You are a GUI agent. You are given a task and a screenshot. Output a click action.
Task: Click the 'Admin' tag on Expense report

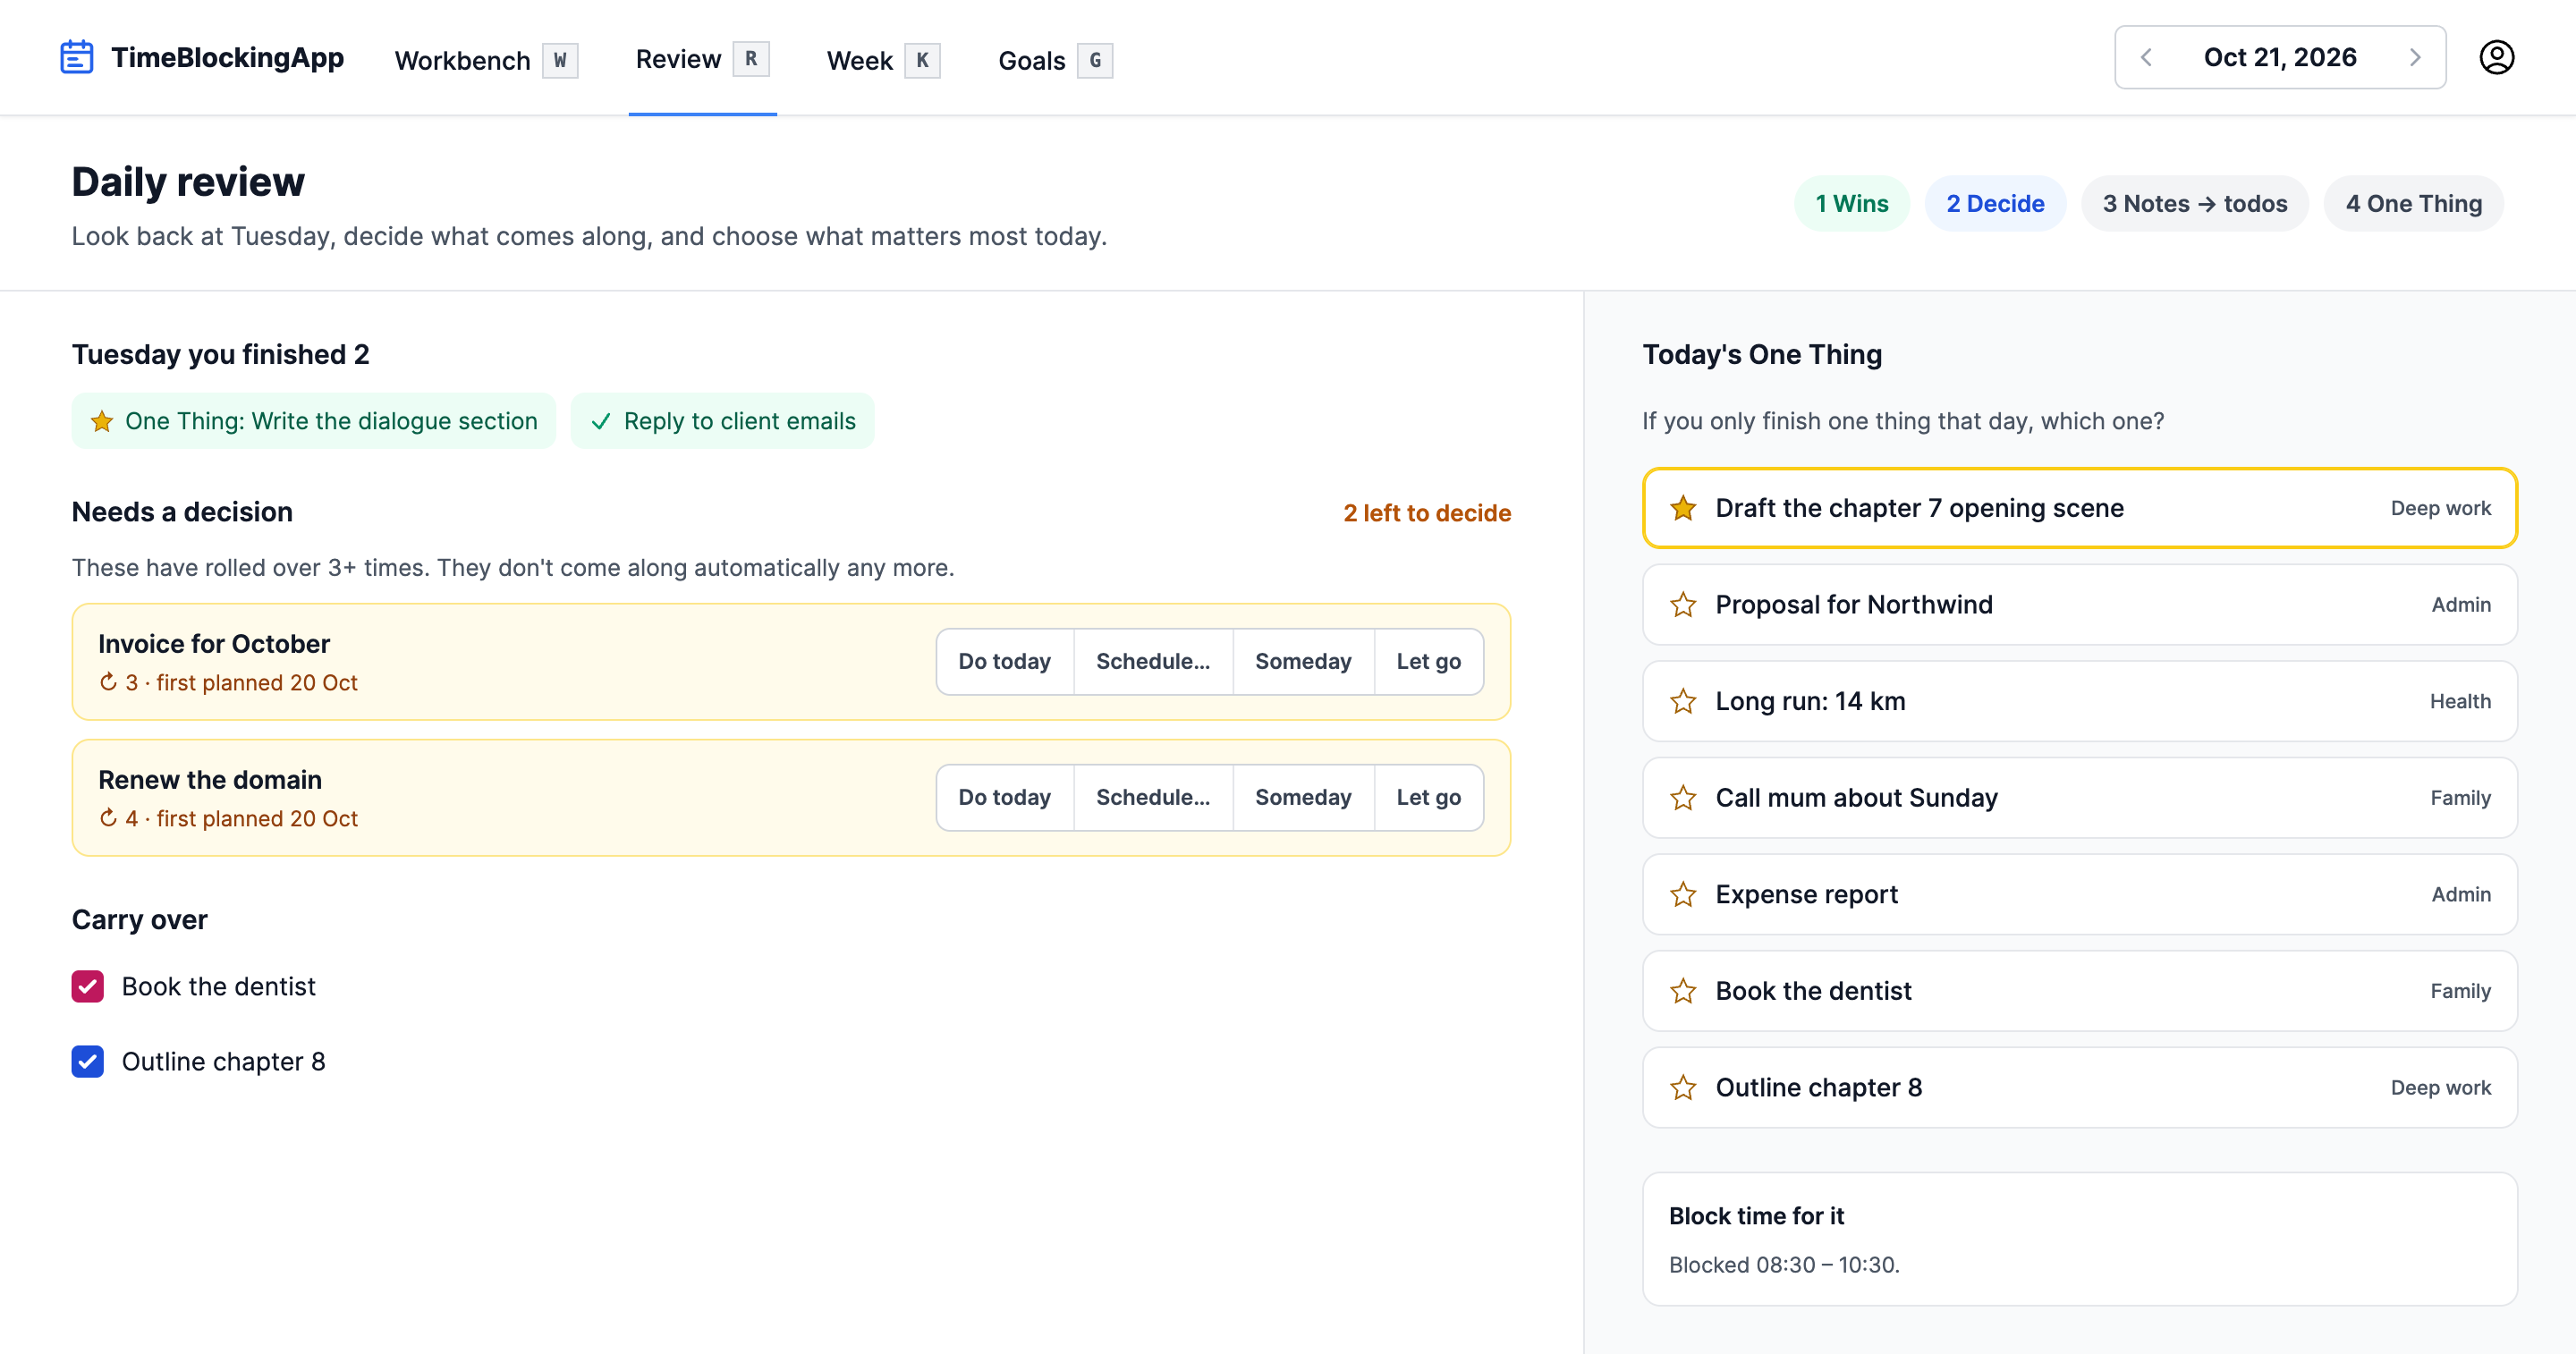point(2461,894)
